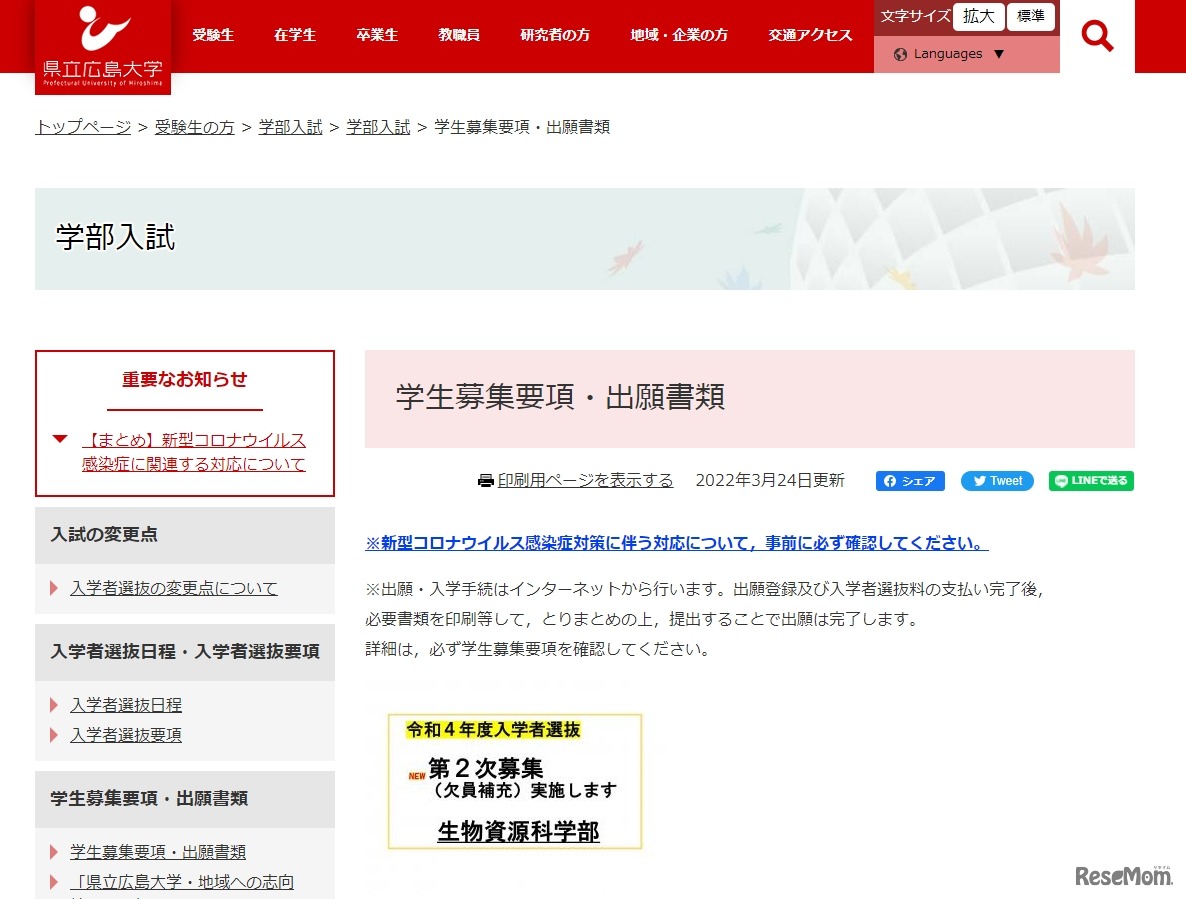The image size is (1186, 899).
Task: Open the Languages dropdown
Action: (x=948, y=54)
